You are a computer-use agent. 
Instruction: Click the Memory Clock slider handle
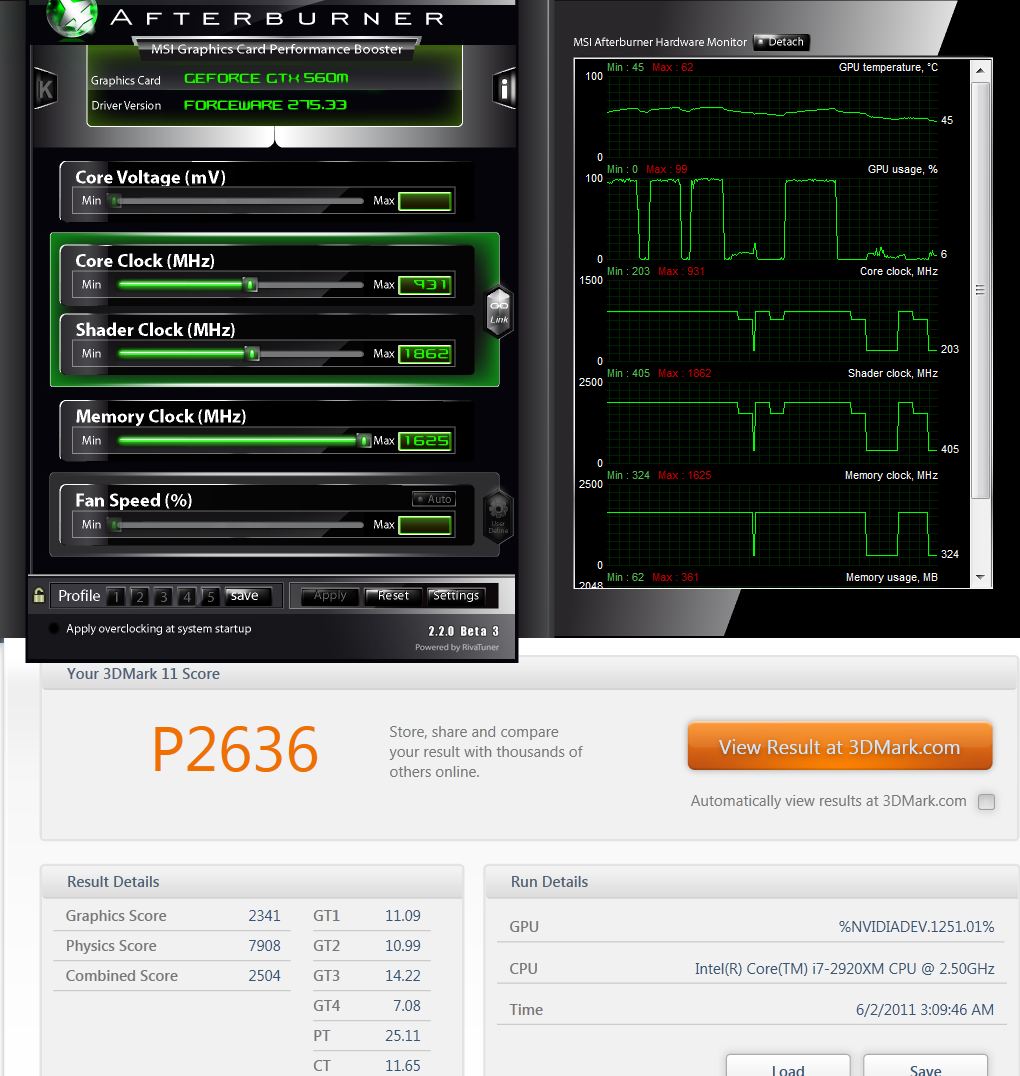tap(364, 441)
